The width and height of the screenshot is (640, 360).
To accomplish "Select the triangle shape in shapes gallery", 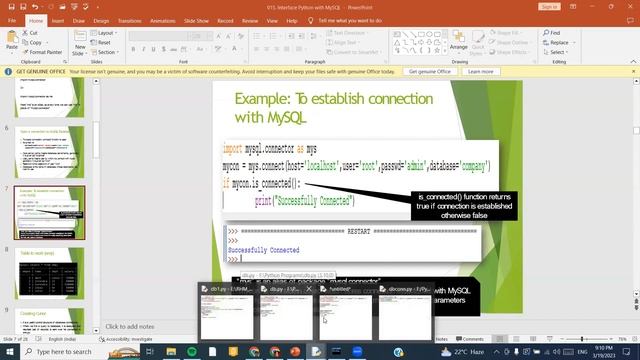I will point(397,42).
